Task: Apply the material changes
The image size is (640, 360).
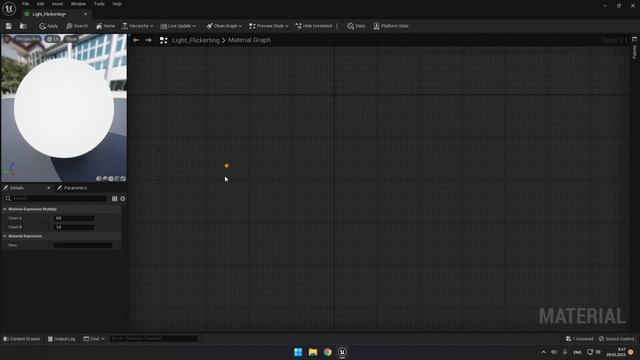Action: coord(49,26)
